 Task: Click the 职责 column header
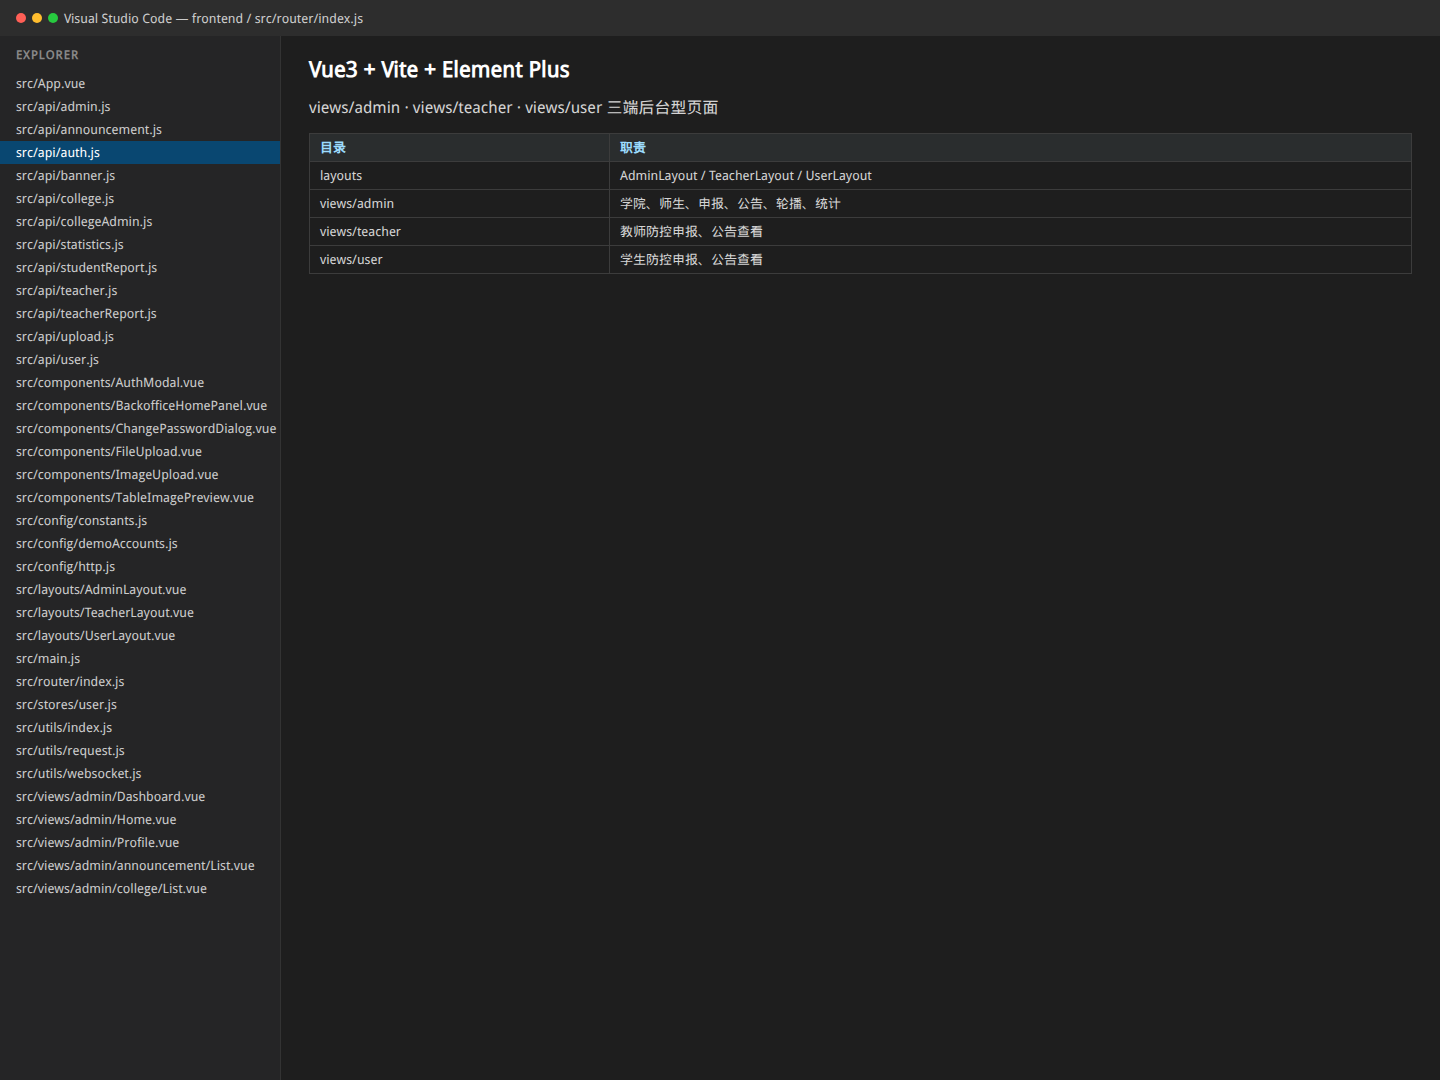tap(1010, 148)
